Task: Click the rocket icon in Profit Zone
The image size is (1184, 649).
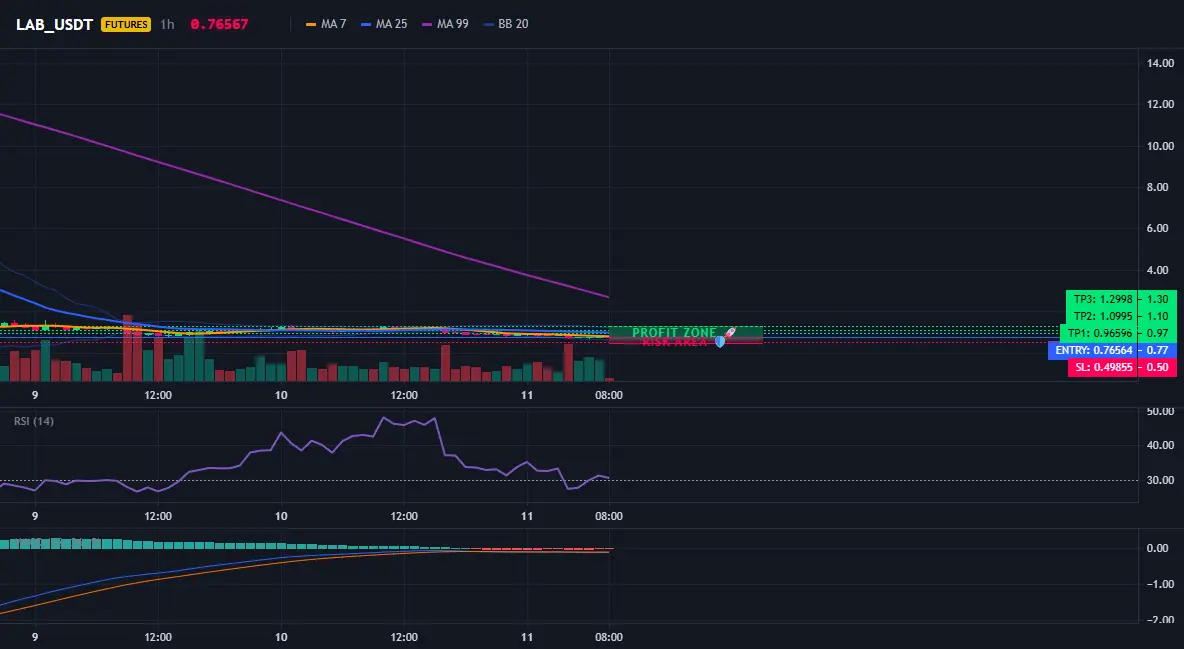Action: tap(729, 332)
